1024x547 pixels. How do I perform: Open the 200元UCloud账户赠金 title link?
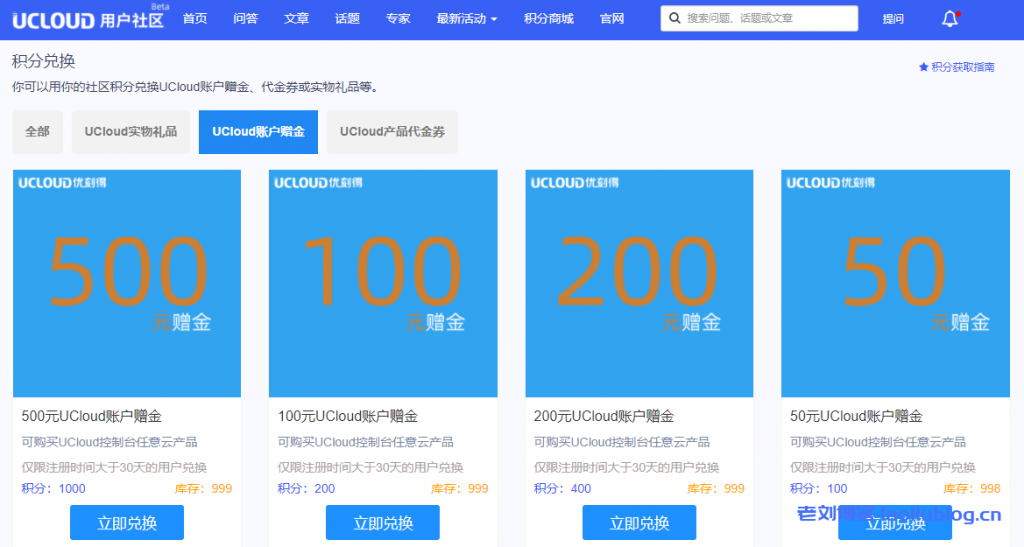[x=603, y=416]
